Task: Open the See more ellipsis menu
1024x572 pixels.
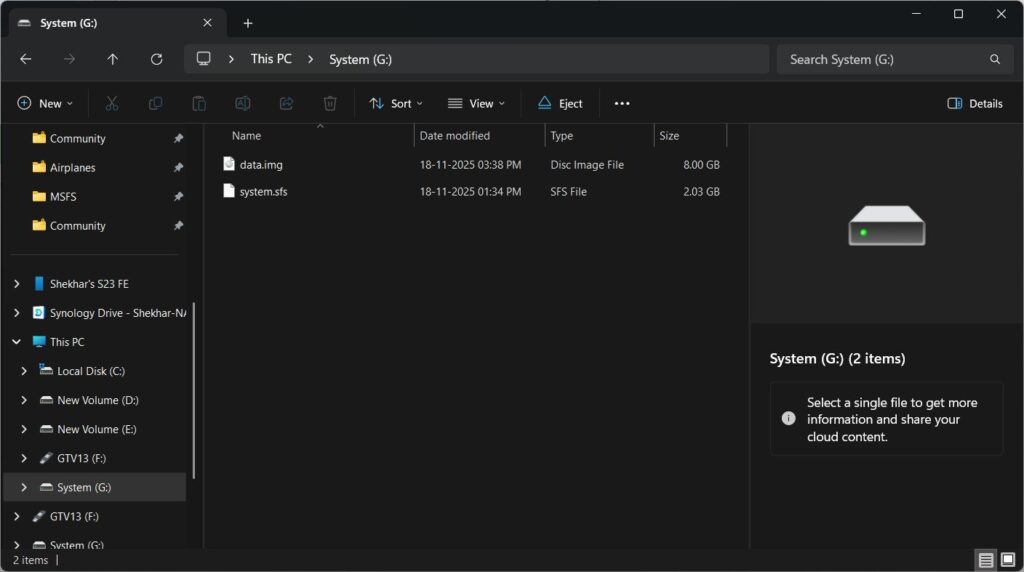Action: 622,103
